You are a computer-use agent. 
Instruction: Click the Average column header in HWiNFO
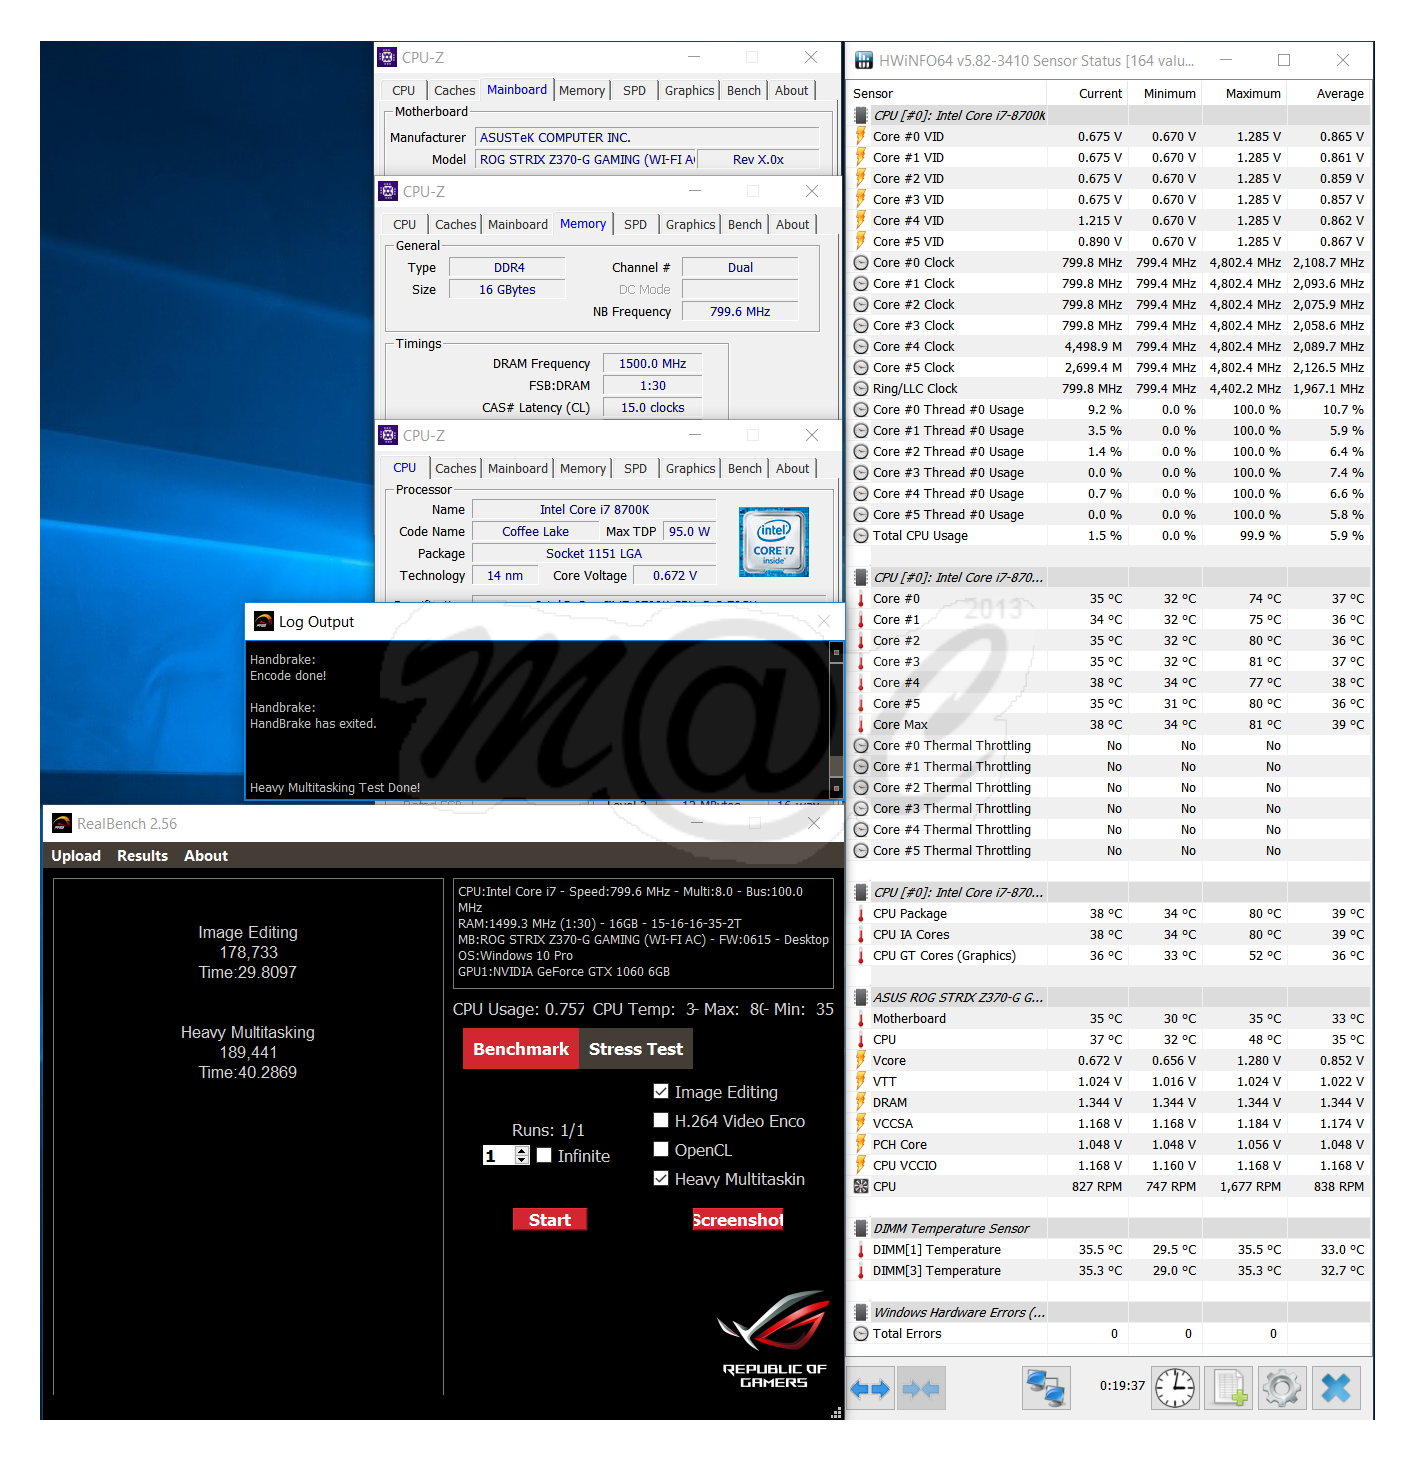[x=1329, y=93]
